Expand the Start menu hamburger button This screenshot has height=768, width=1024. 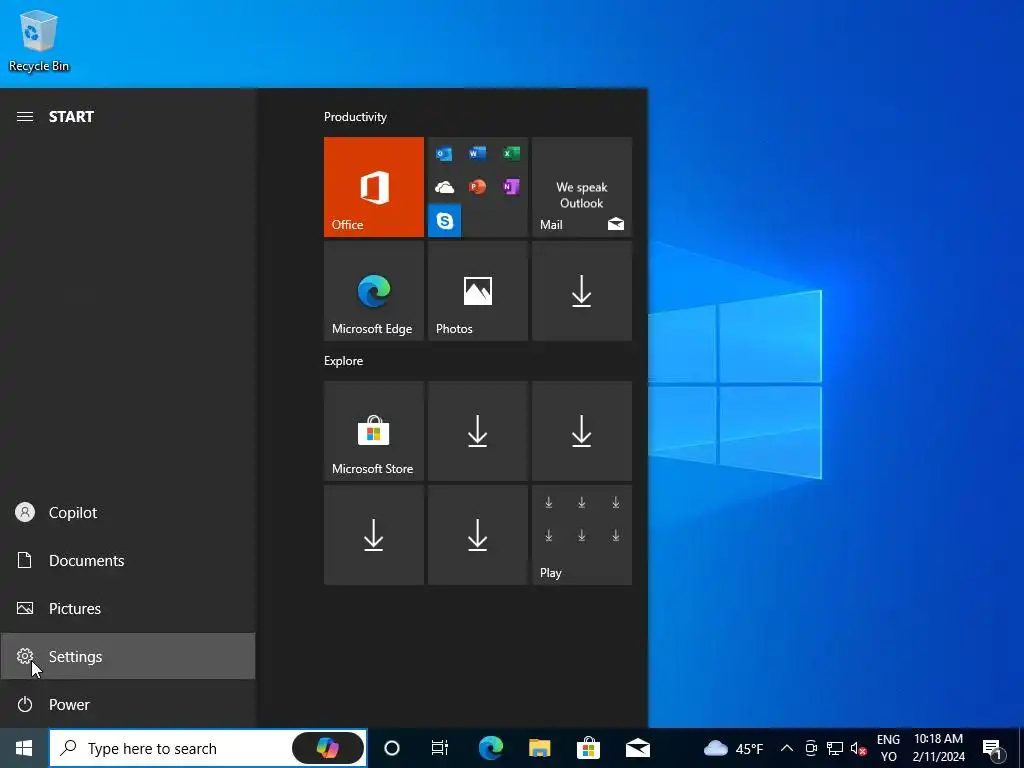tap(25, 117)
